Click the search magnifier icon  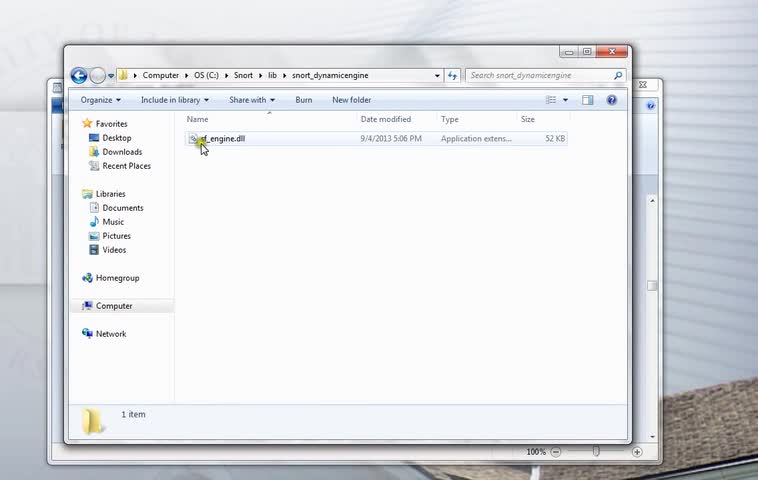pyautogui.click(x=618, y=75)
